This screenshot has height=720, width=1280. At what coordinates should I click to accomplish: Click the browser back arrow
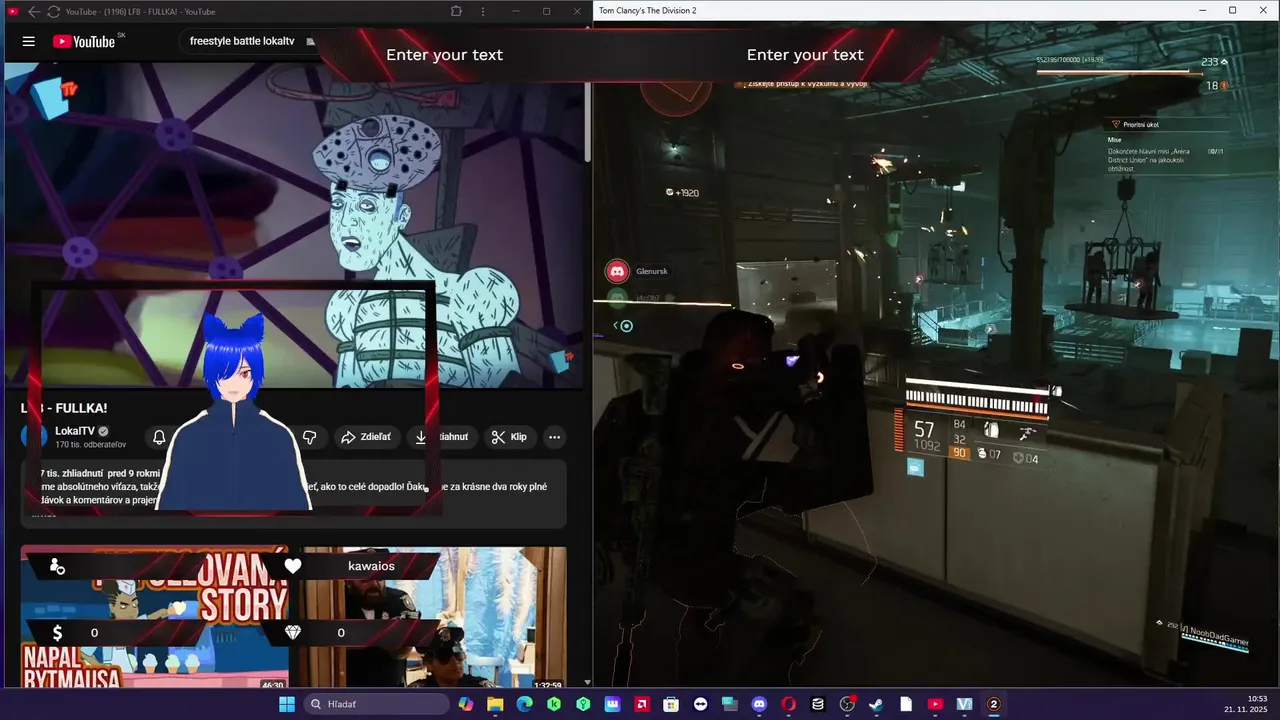coord(33,11)
